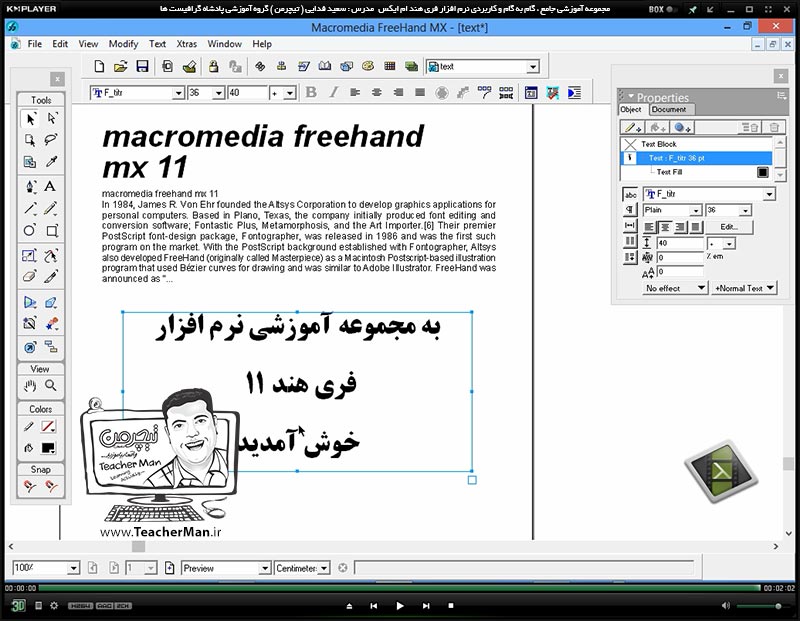Open the Centimeters units dropdown
This screenshot has height=621, width=800.
pyautogui.click(x=323, y=568)
